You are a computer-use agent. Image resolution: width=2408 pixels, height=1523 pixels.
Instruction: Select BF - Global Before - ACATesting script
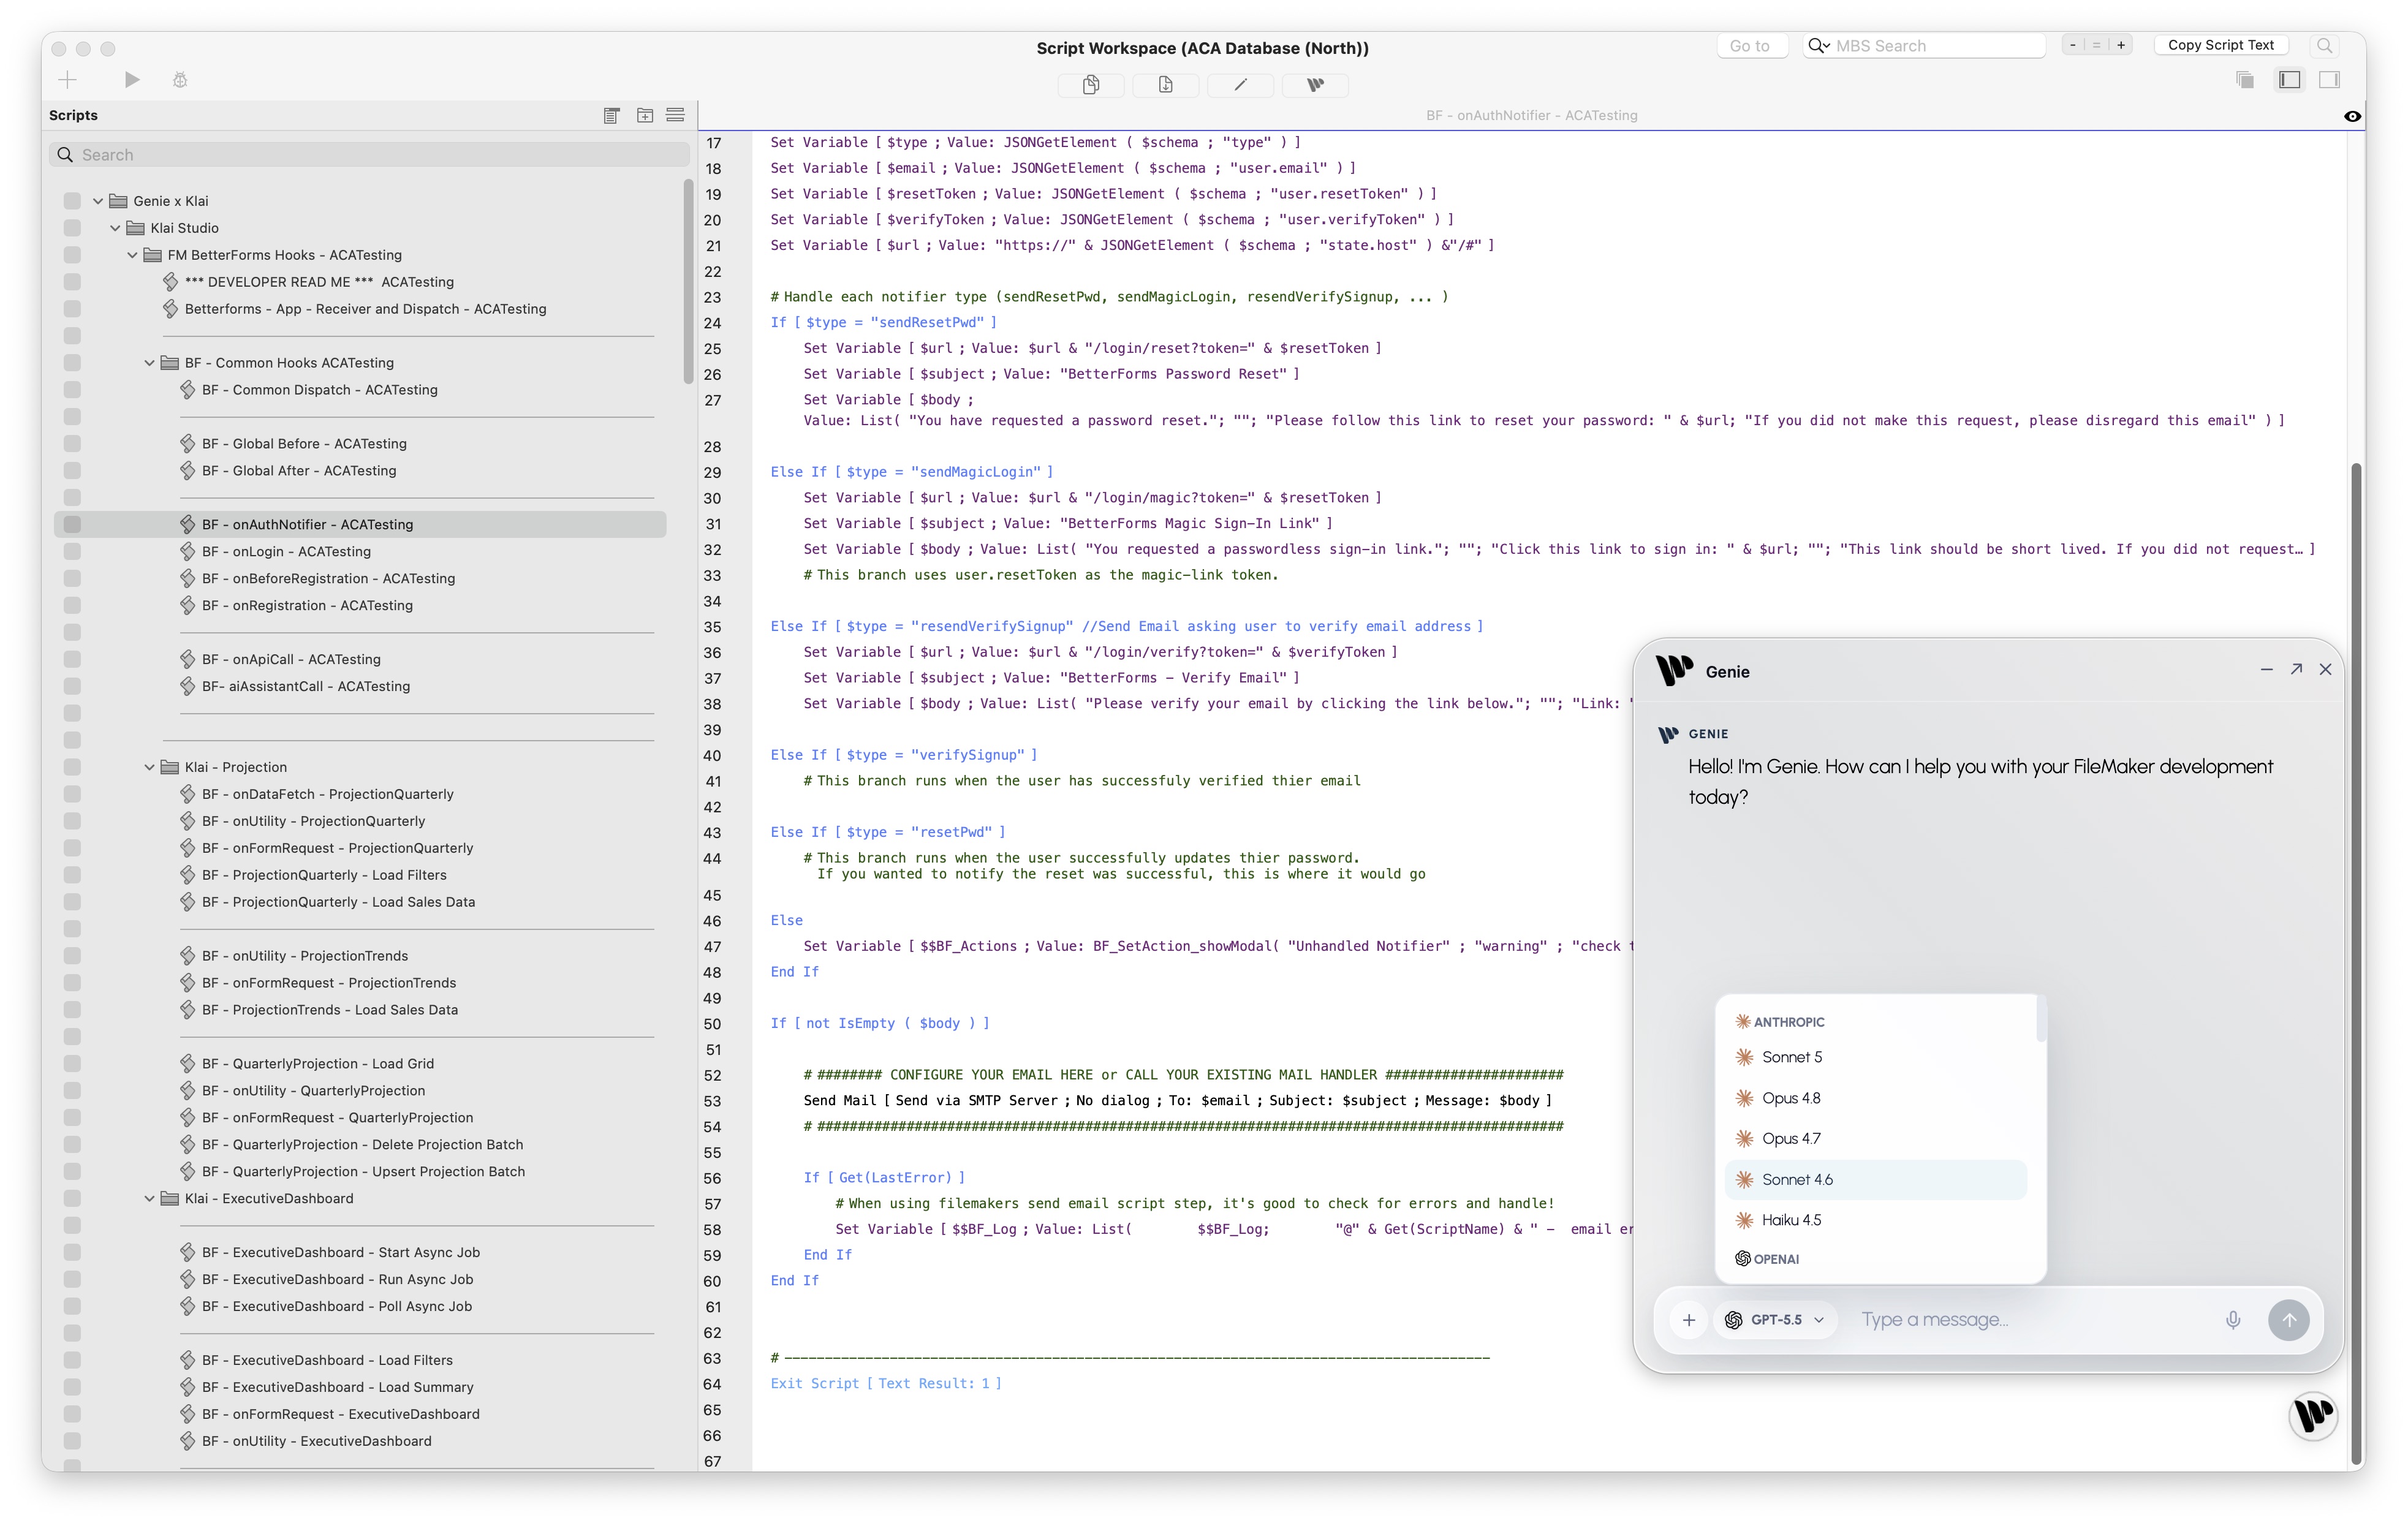[304, 444]
